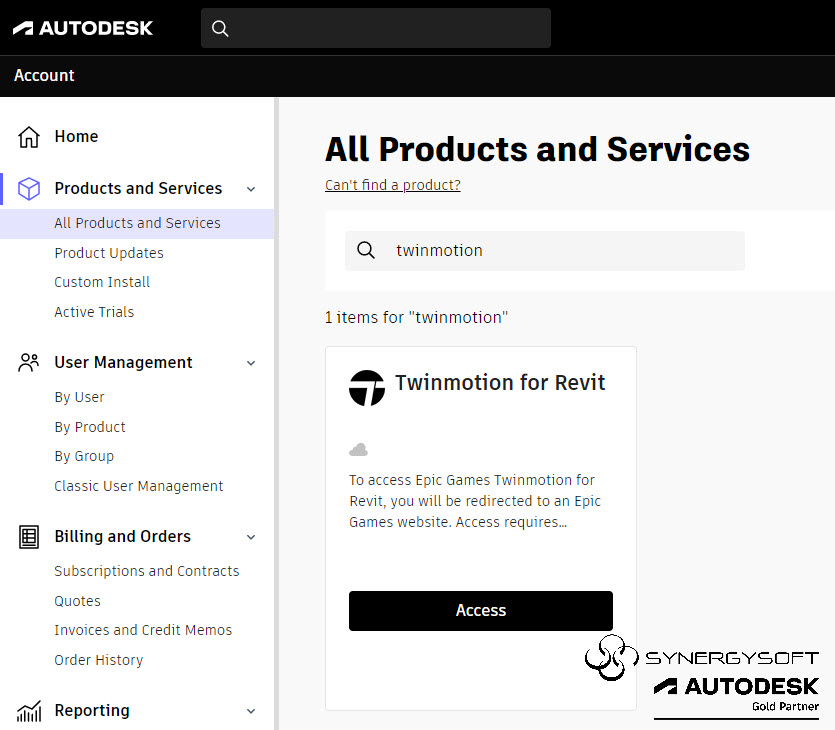Click the Products and Services cube icon

(x=29, y=189)
